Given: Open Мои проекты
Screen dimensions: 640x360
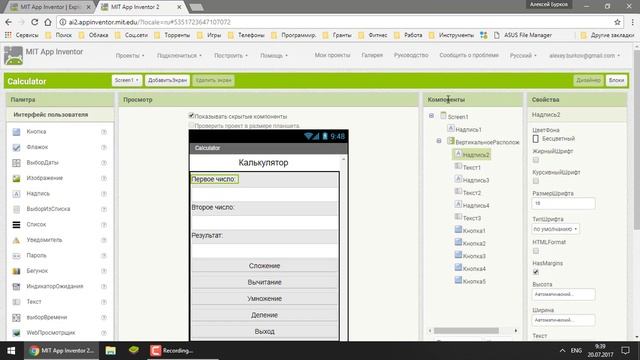Looking at the screenshot, I should (x=332, y=55).
